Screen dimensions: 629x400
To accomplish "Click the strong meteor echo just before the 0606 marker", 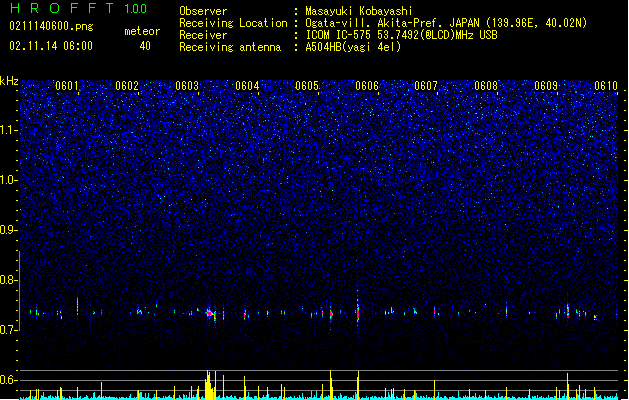I will [x=358, y=311].
